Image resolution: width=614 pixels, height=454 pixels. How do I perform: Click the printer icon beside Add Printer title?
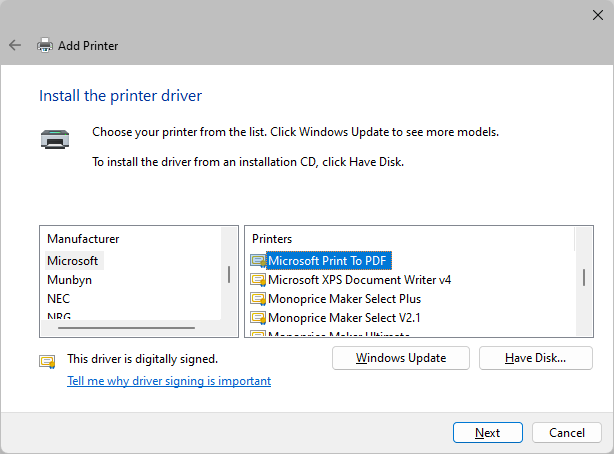coord(45,45)
